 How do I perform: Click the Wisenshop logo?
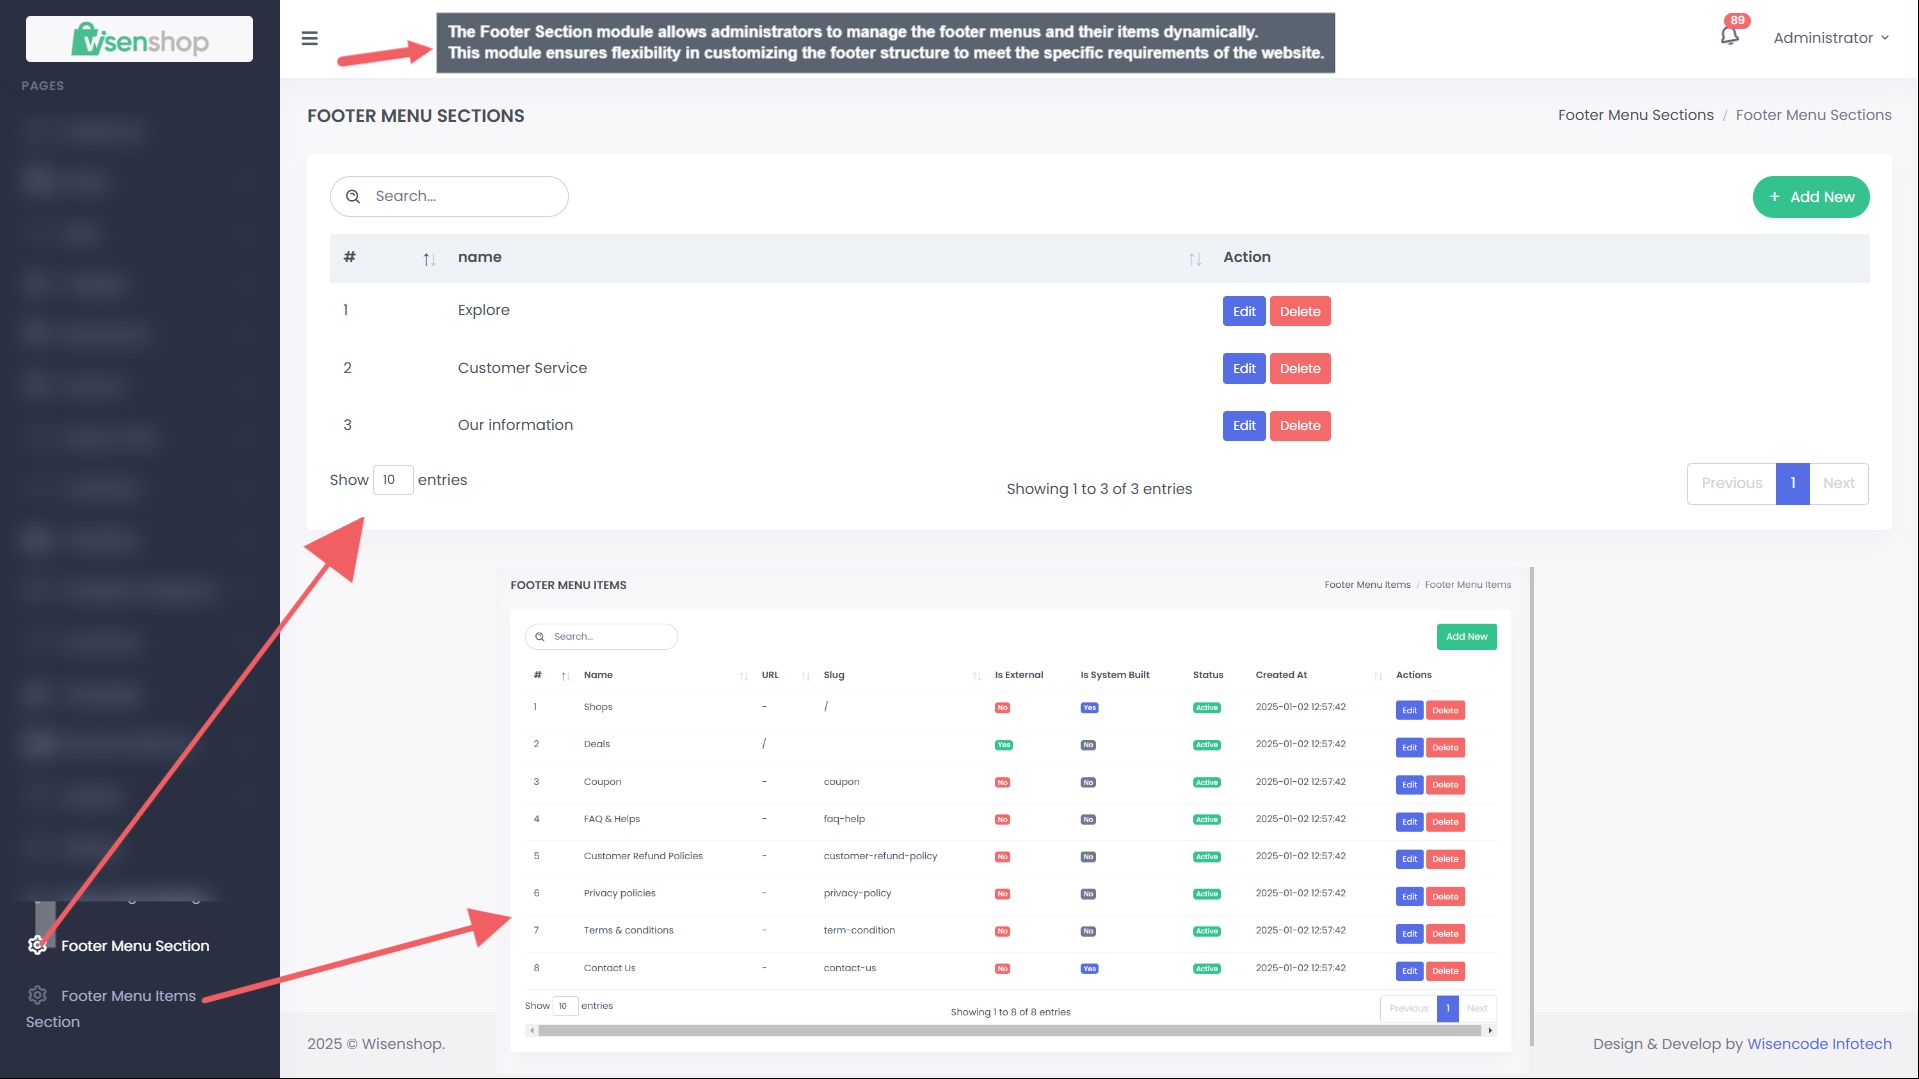139,39
